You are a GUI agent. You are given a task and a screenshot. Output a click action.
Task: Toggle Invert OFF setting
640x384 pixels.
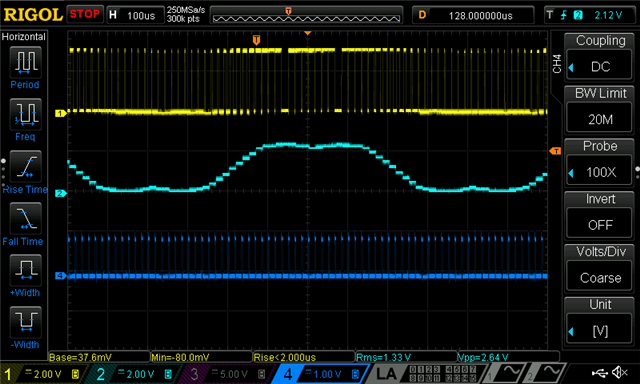point(600,215)
